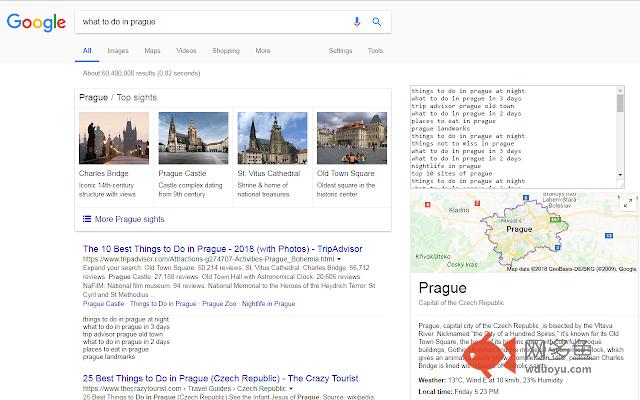Open search Tools

375,51
